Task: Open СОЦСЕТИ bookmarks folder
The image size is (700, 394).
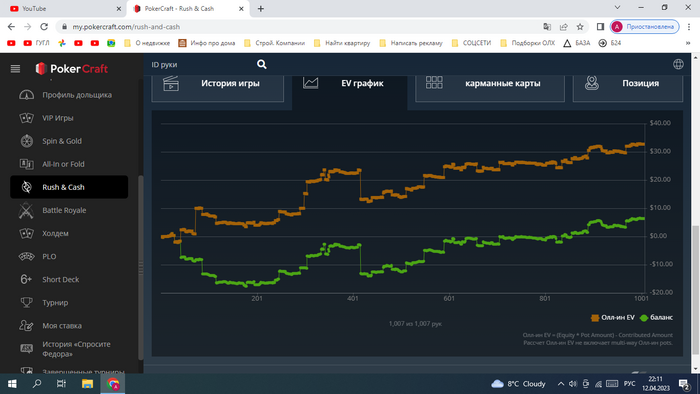Action: tap(471, 43)
